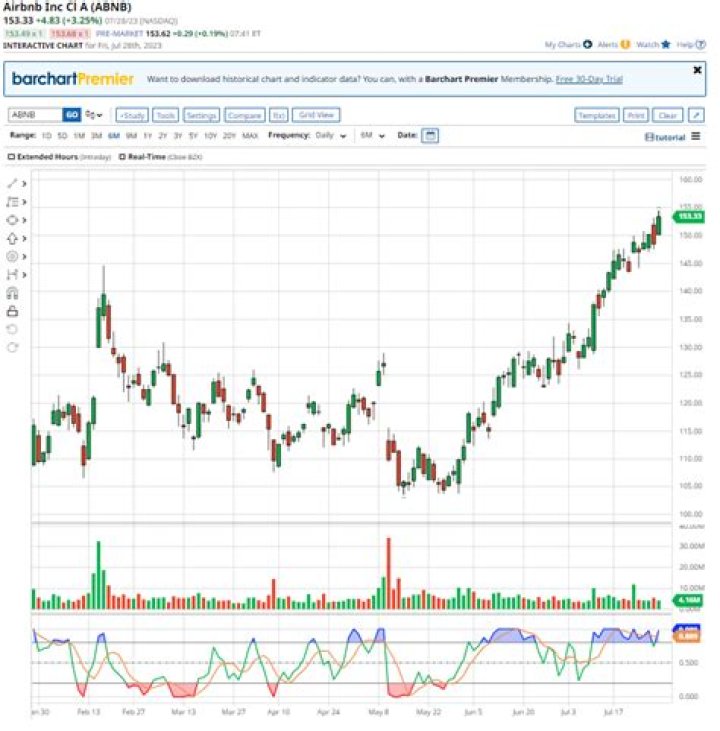The image size is (720, 731).
Task: Set range to MAX
Action: click(250, 136)
